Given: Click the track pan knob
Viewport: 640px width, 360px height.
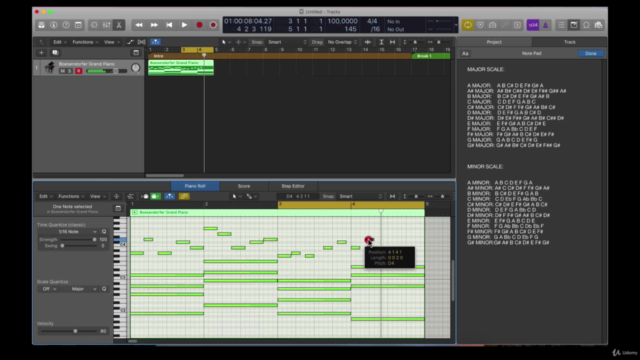Looking at the screenshot, I should (136, 68).
